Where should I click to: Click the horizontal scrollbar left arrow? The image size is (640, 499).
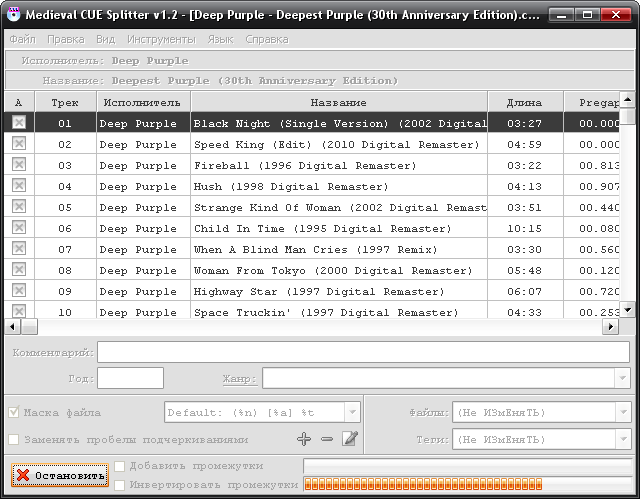click(12, 327)
